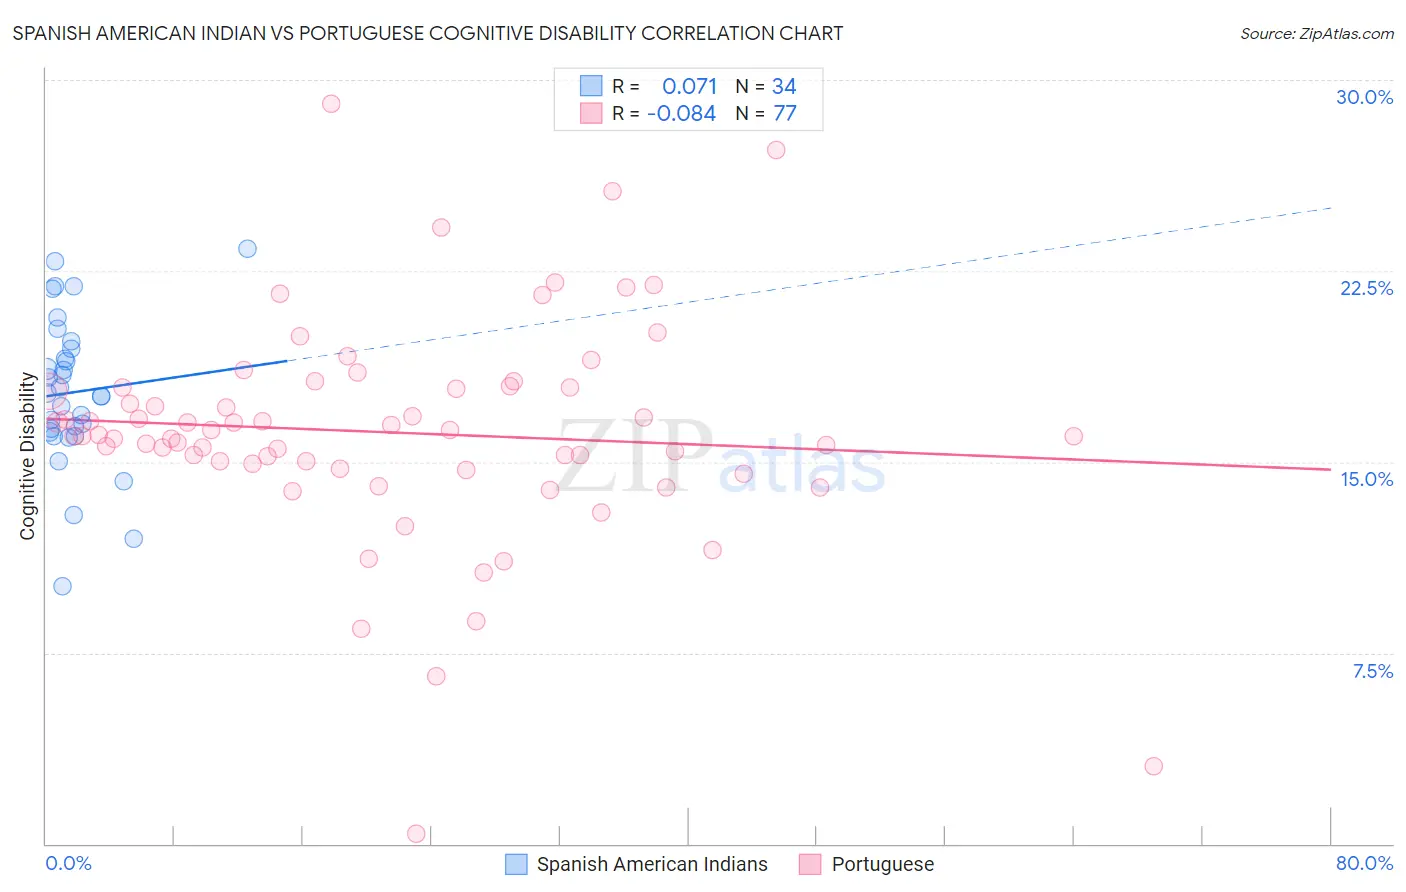Click the R = -0.084 correlation value

coord(664,113)
